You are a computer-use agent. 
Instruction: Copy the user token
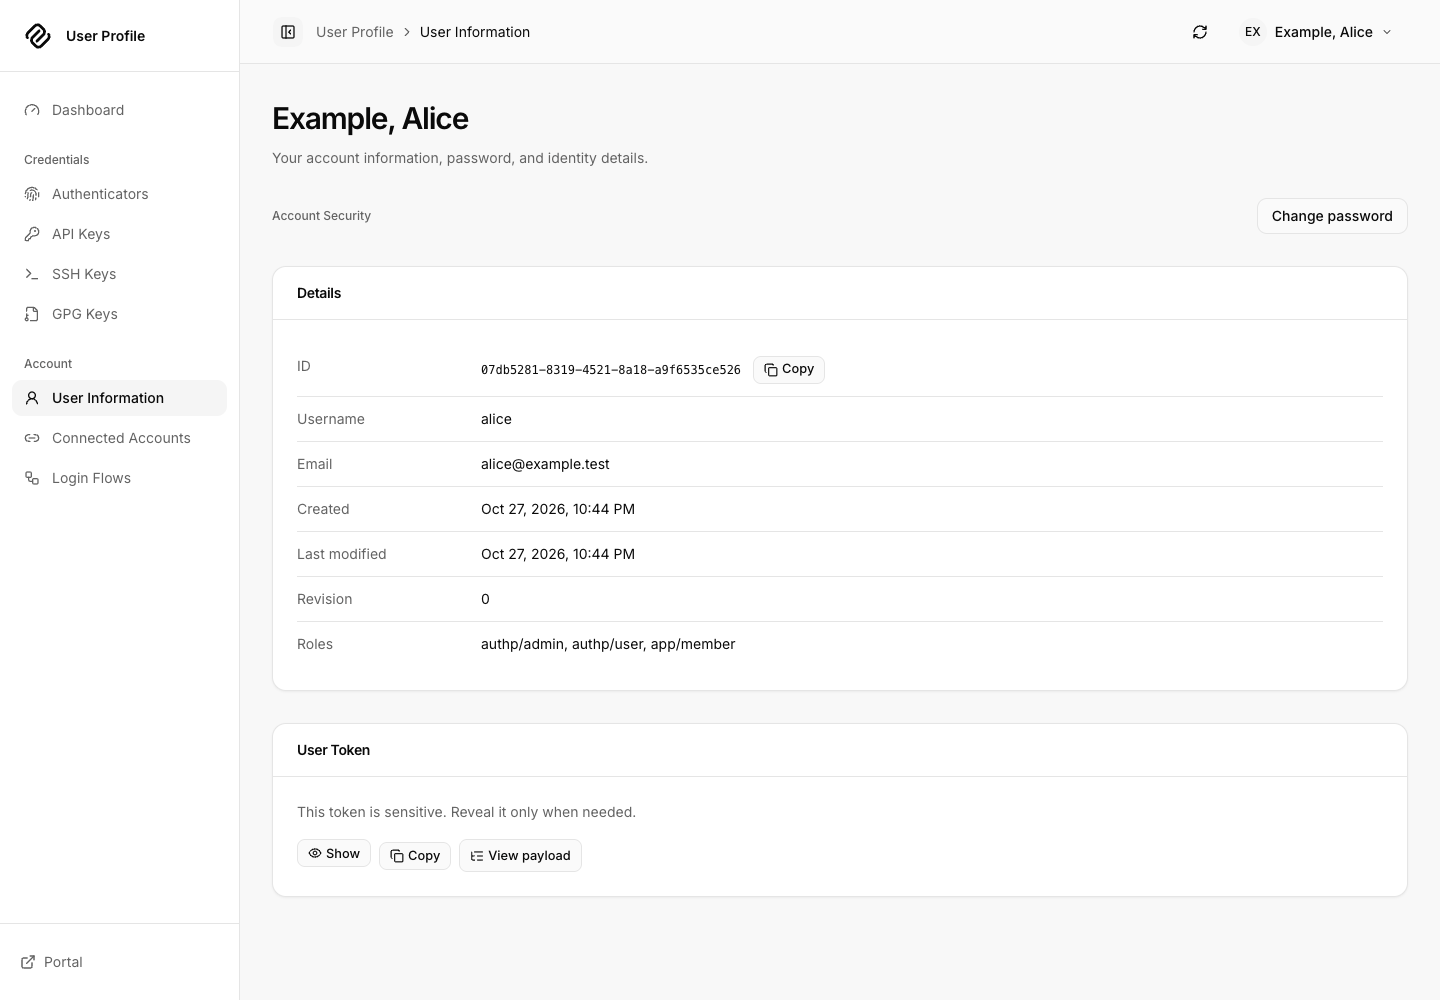[x=415, y=856]
